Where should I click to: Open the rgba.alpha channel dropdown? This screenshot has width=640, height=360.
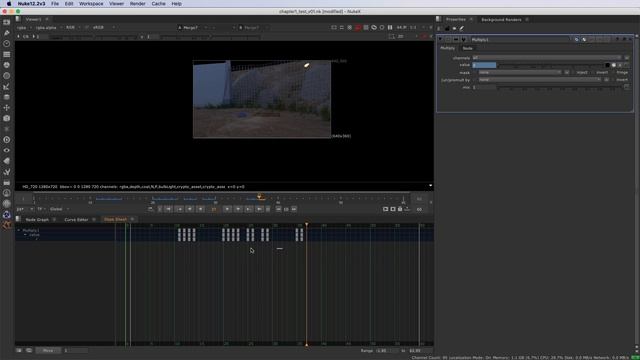coord(49,28)
